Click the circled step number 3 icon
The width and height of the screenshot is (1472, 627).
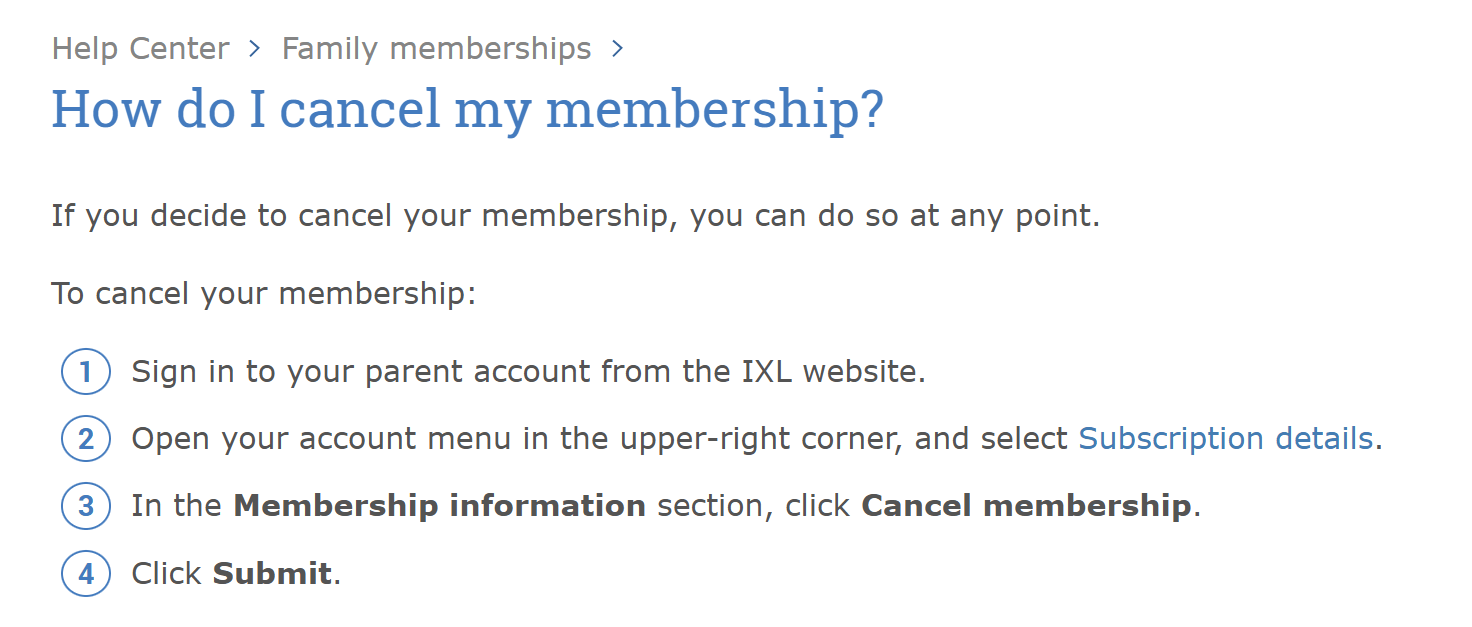click(x=86, y=505)
